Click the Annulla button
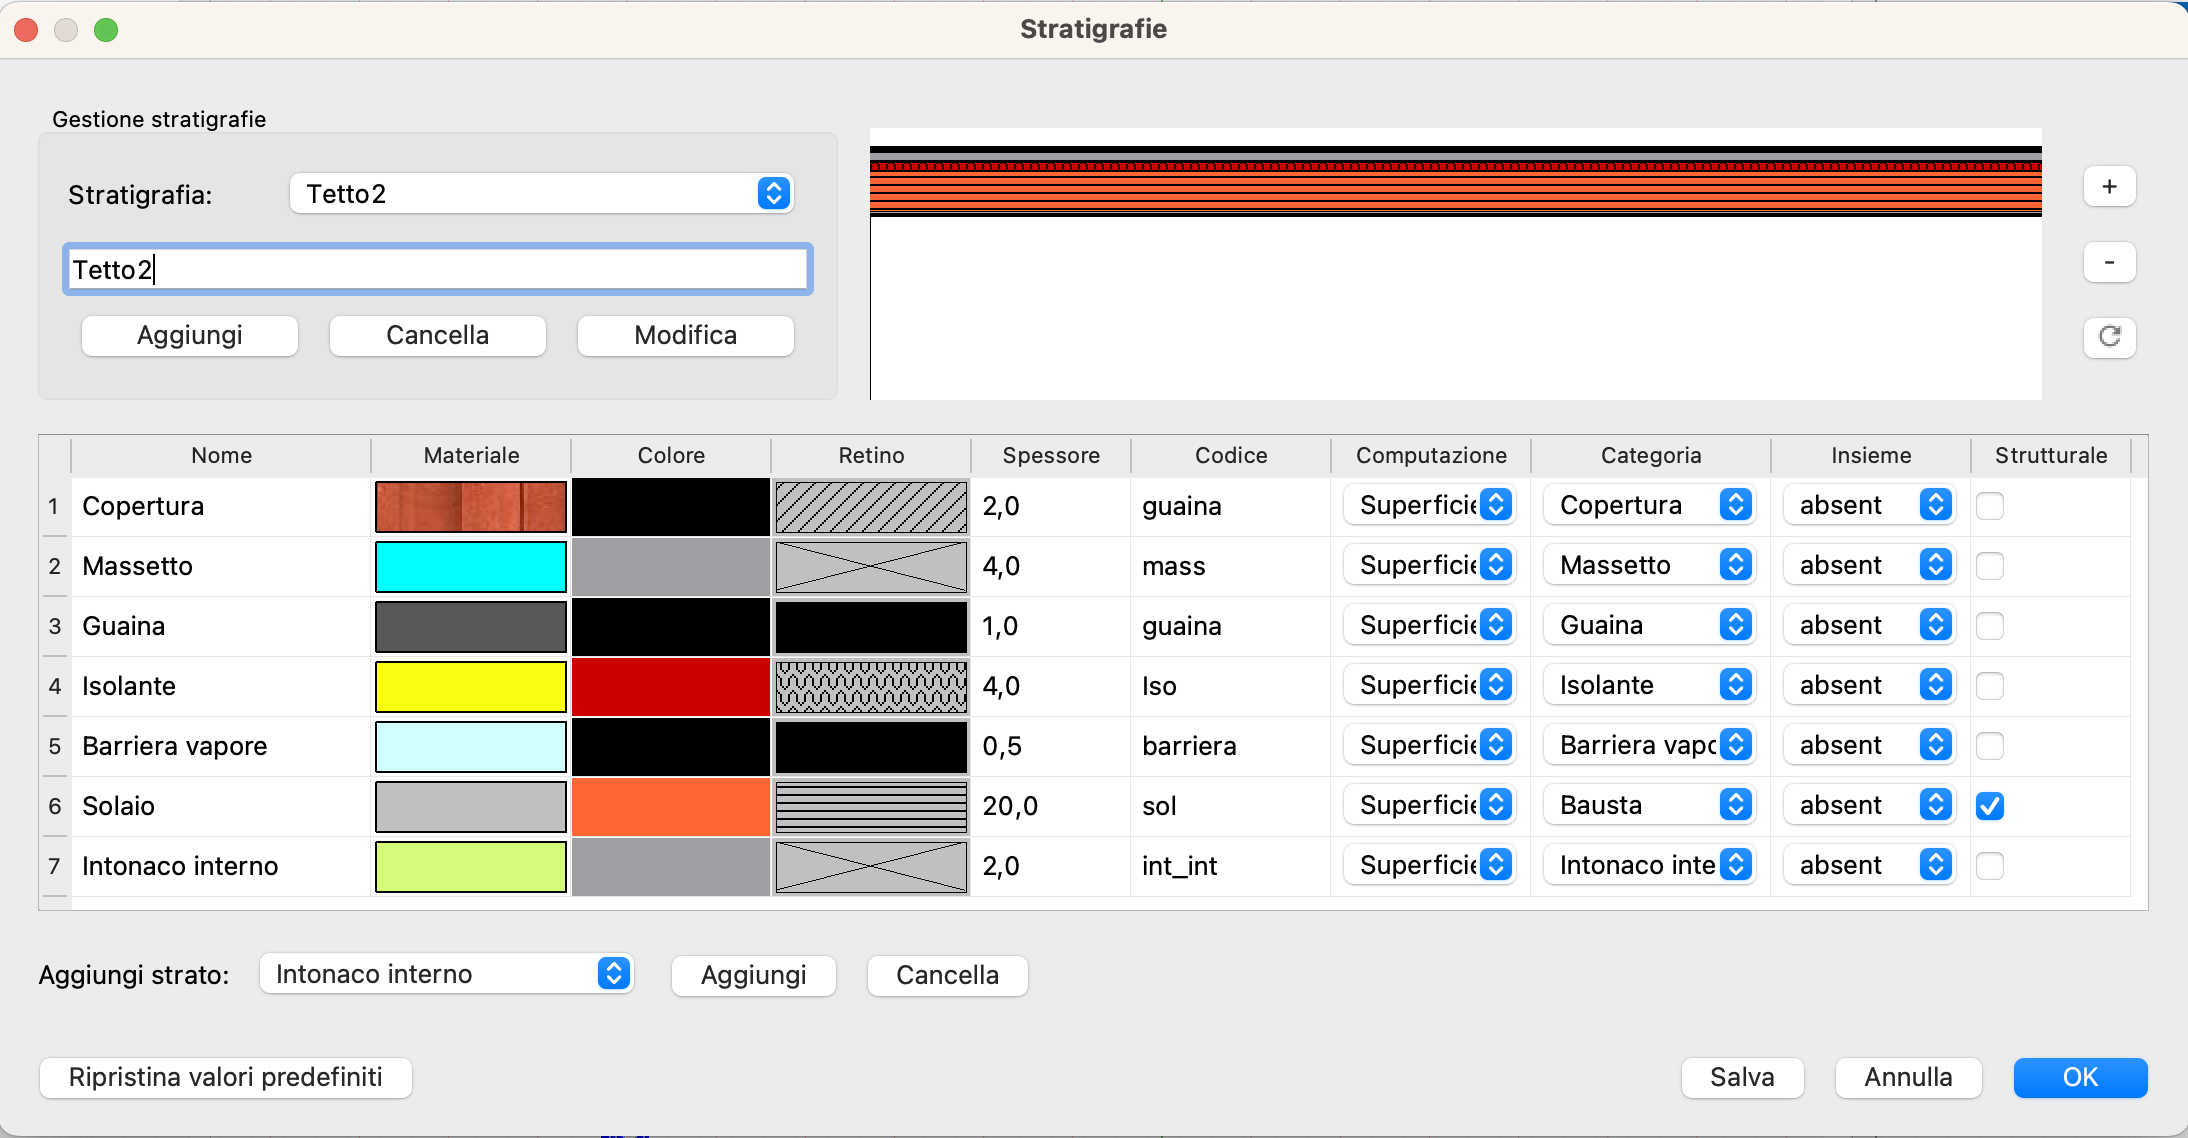The width and height of the screenshot is (2188, 1138). pos(1908,1077)
